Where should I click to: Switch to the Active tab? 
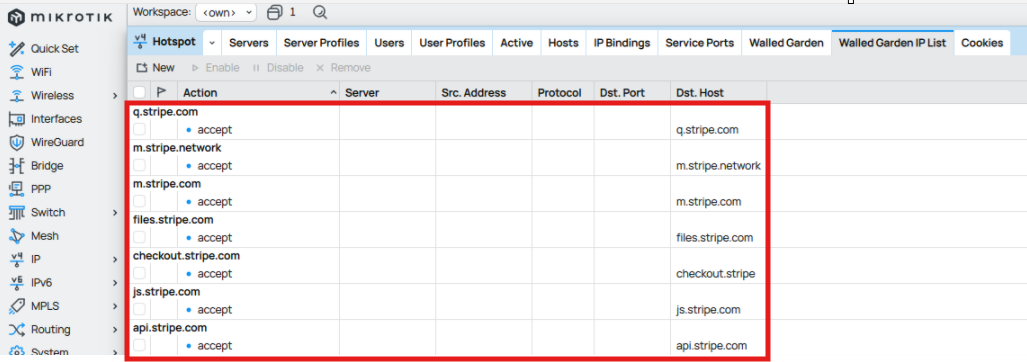(516, 43)
